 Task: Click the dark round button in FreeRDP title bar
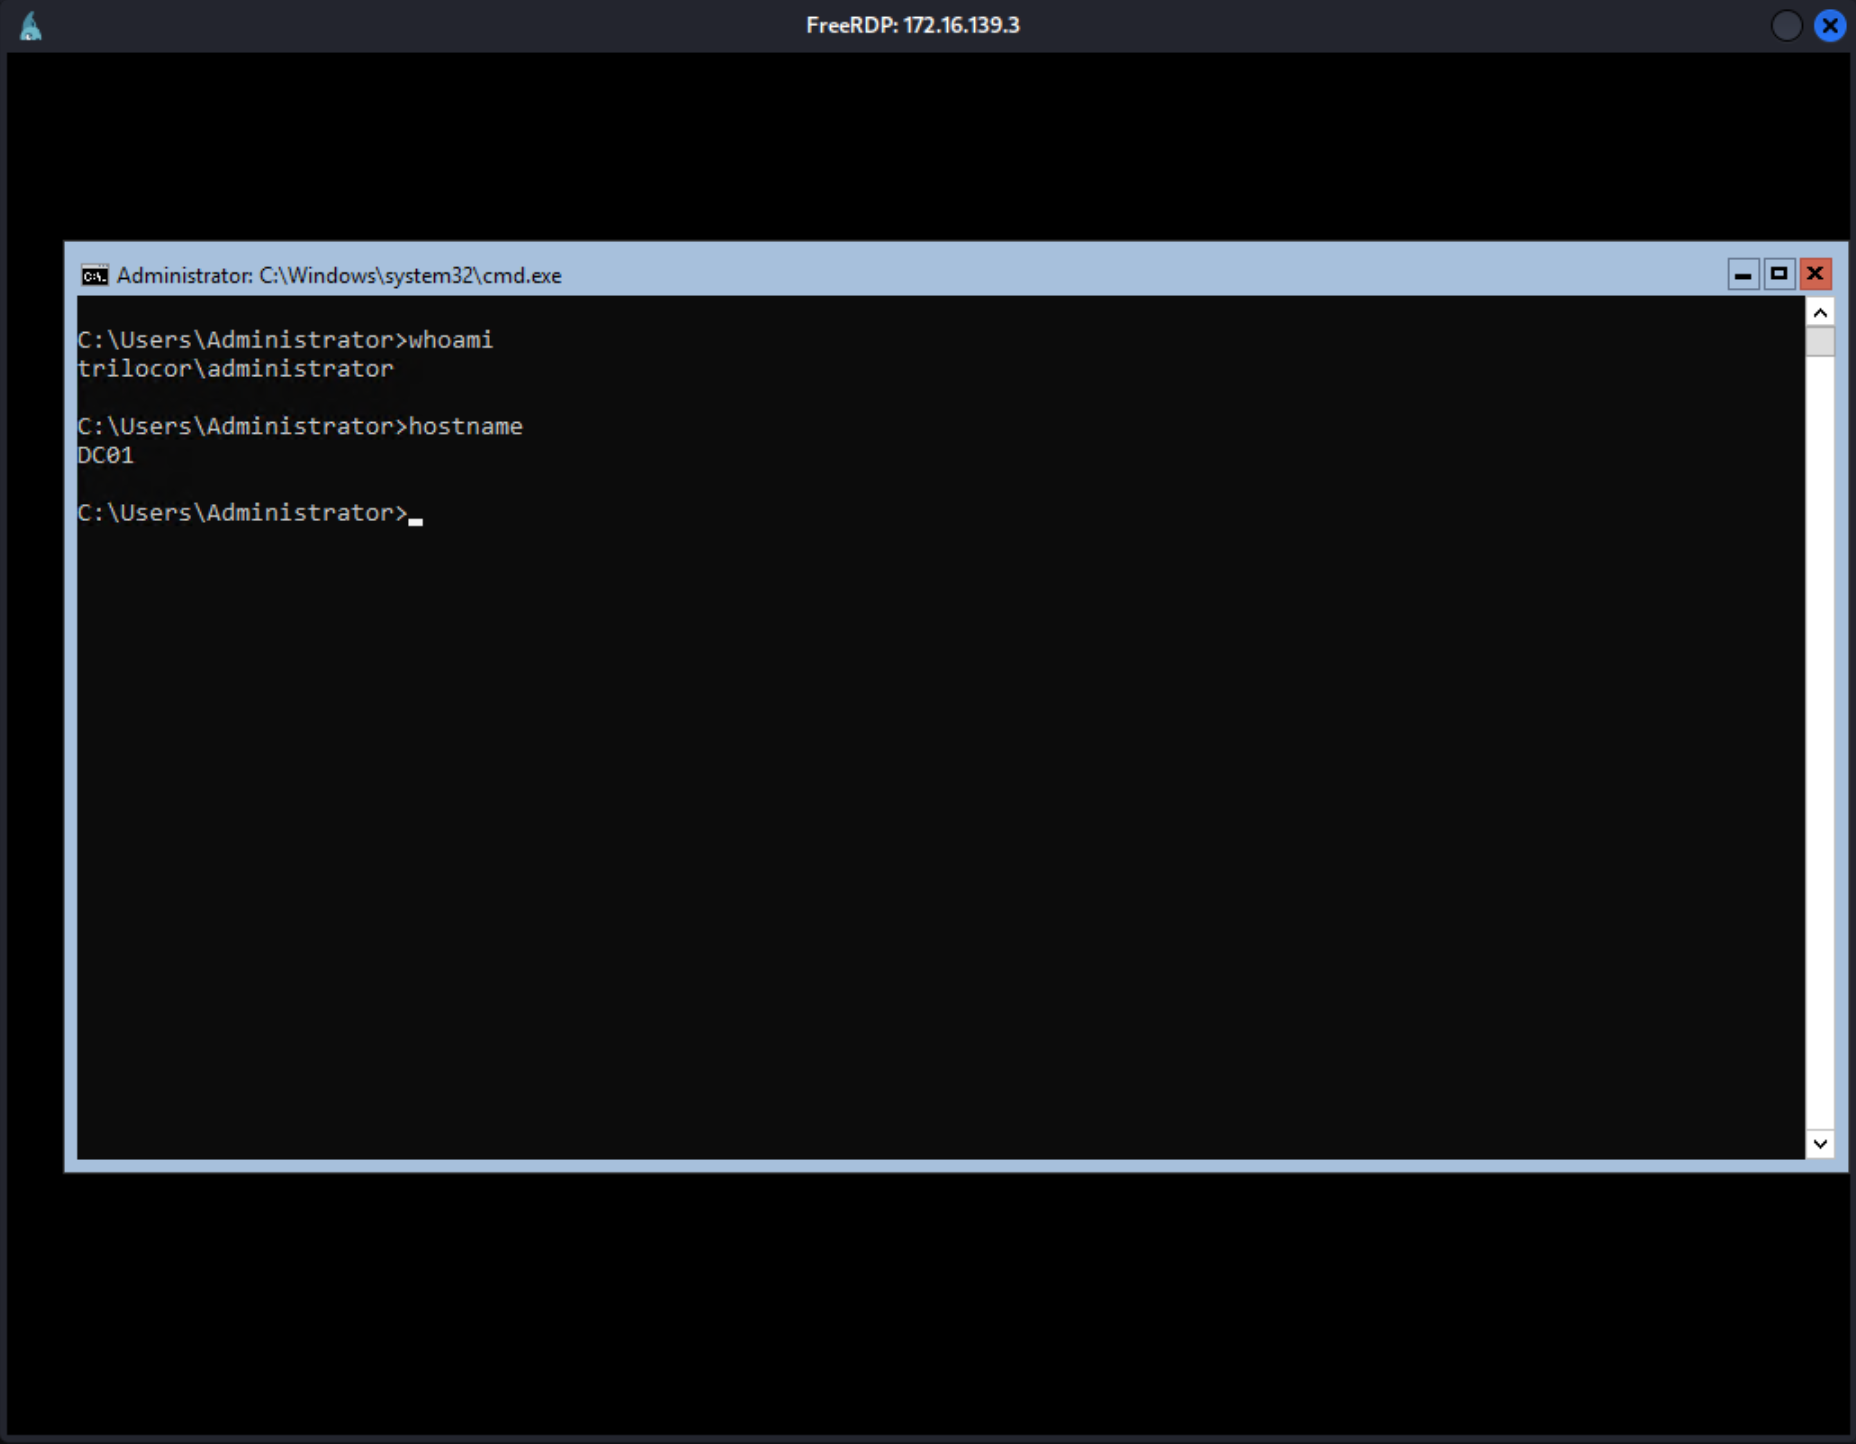(1786, 26)
